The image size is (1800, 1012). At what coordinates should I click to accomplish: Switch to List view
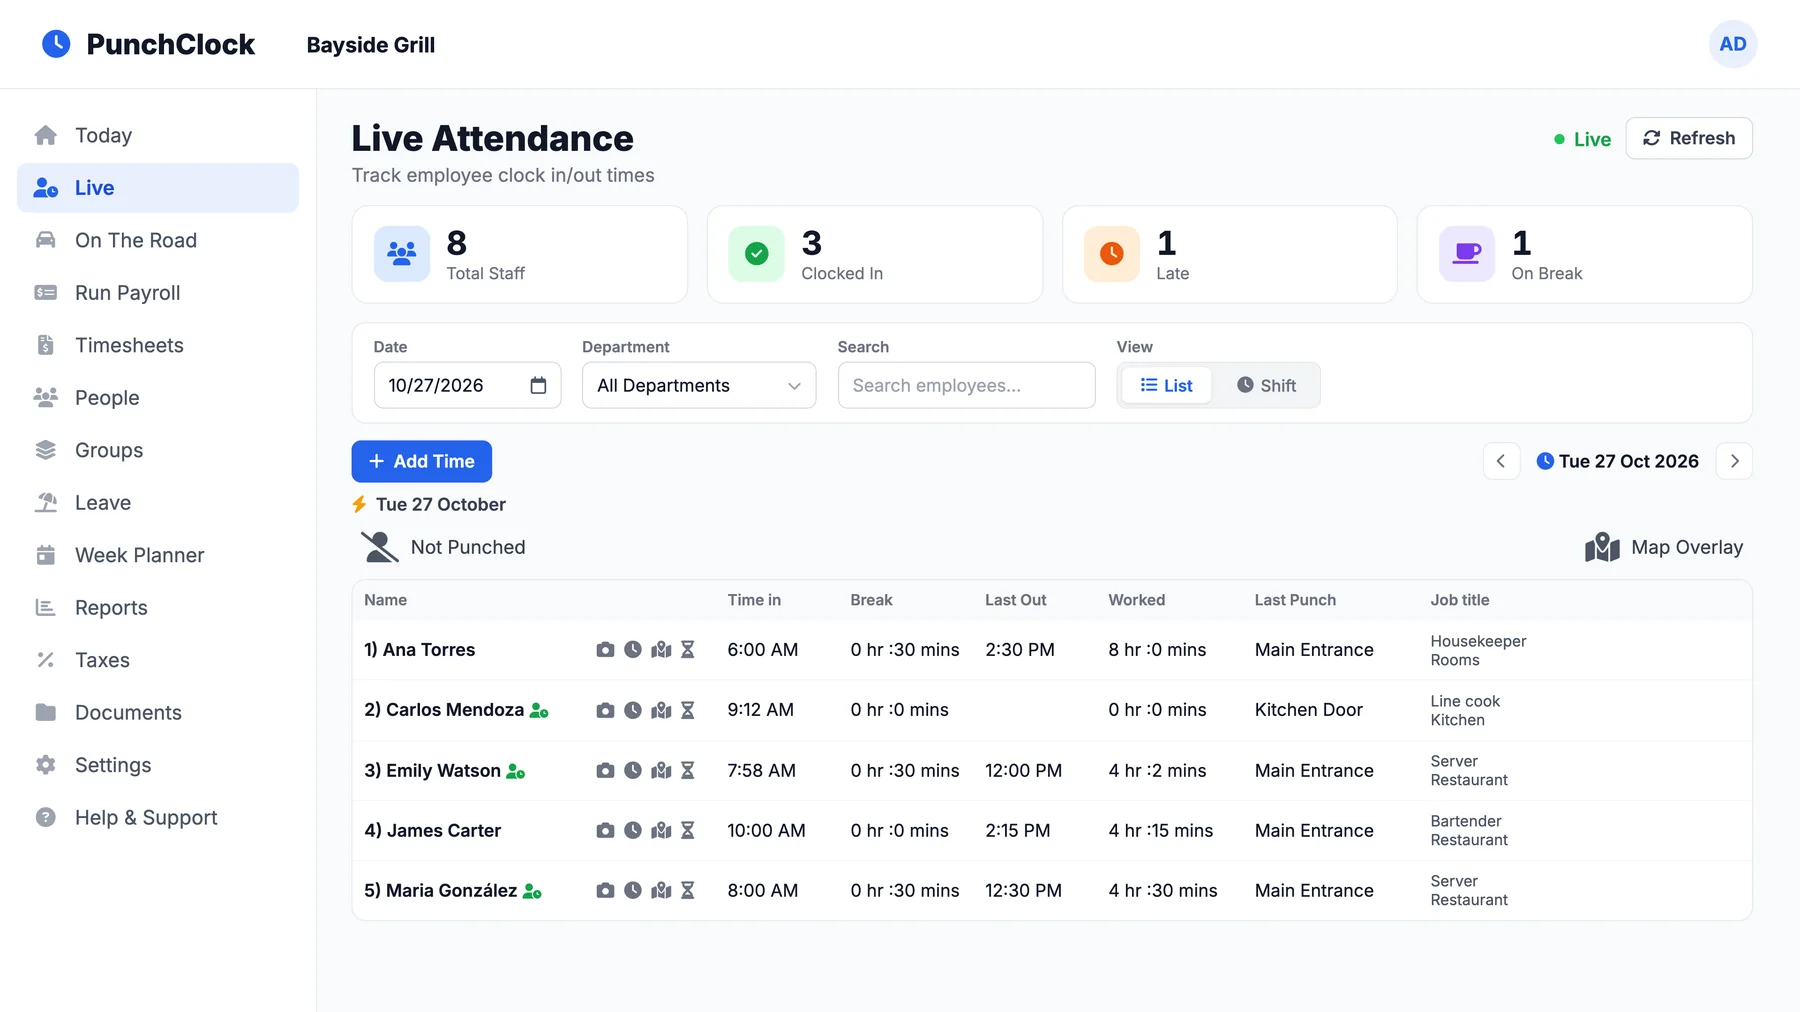[1167, 386]
